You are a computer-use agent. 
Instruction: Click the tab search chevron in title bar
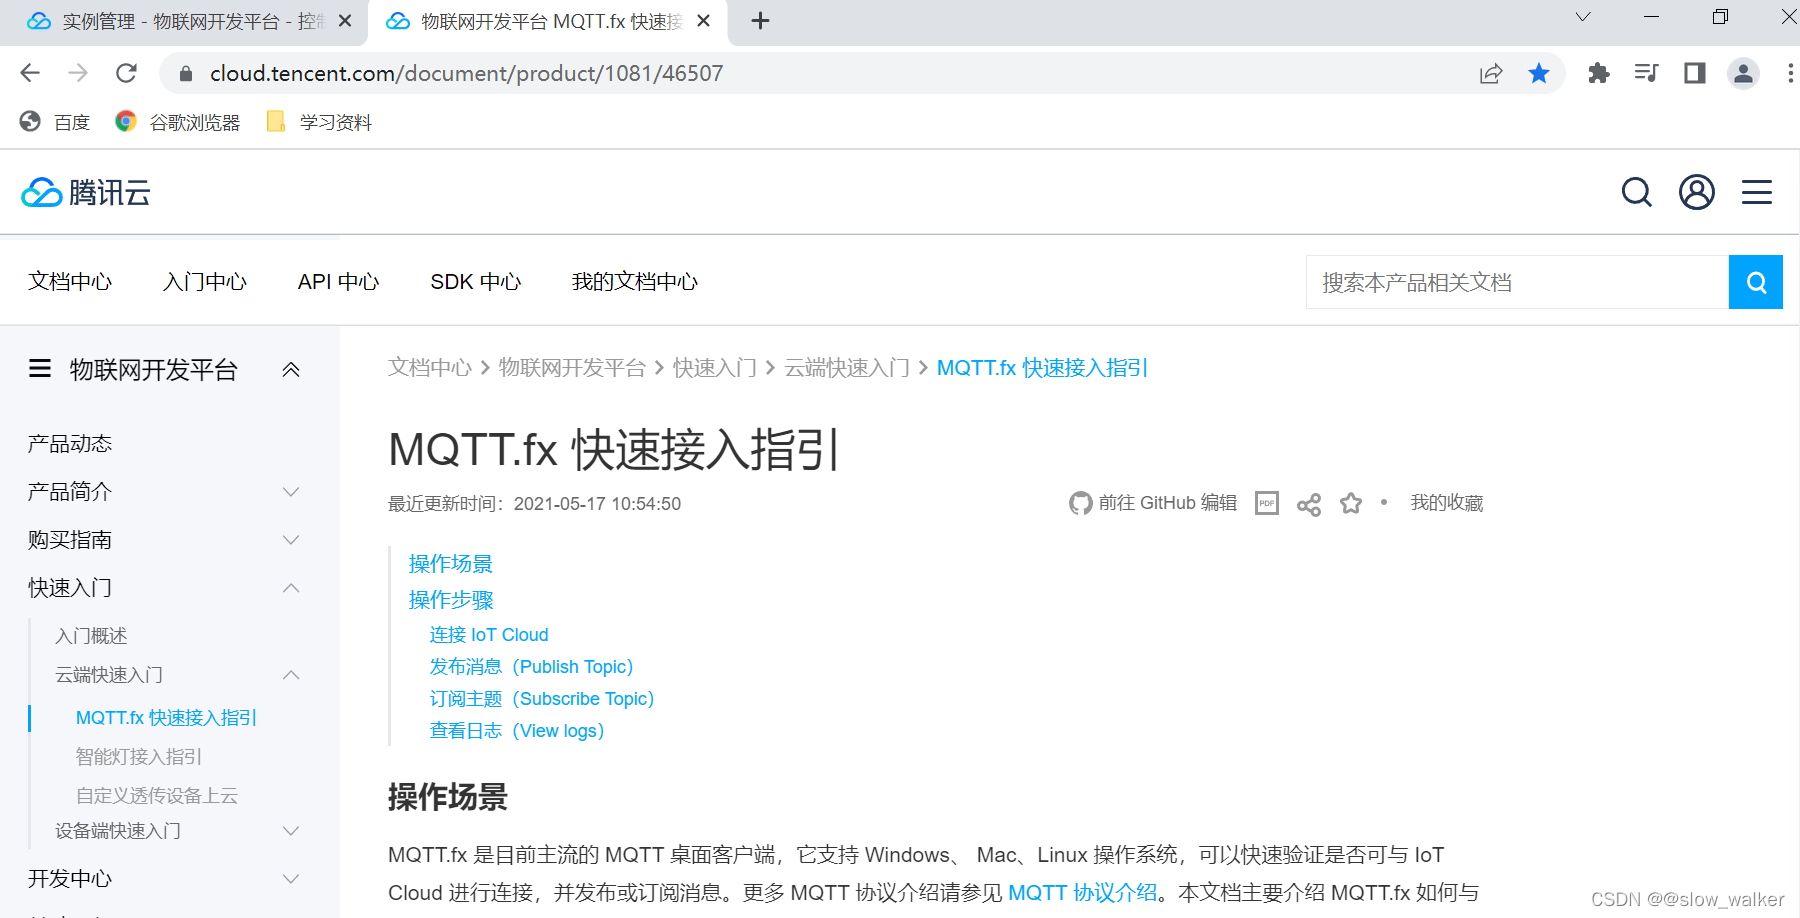point(1583,17)
